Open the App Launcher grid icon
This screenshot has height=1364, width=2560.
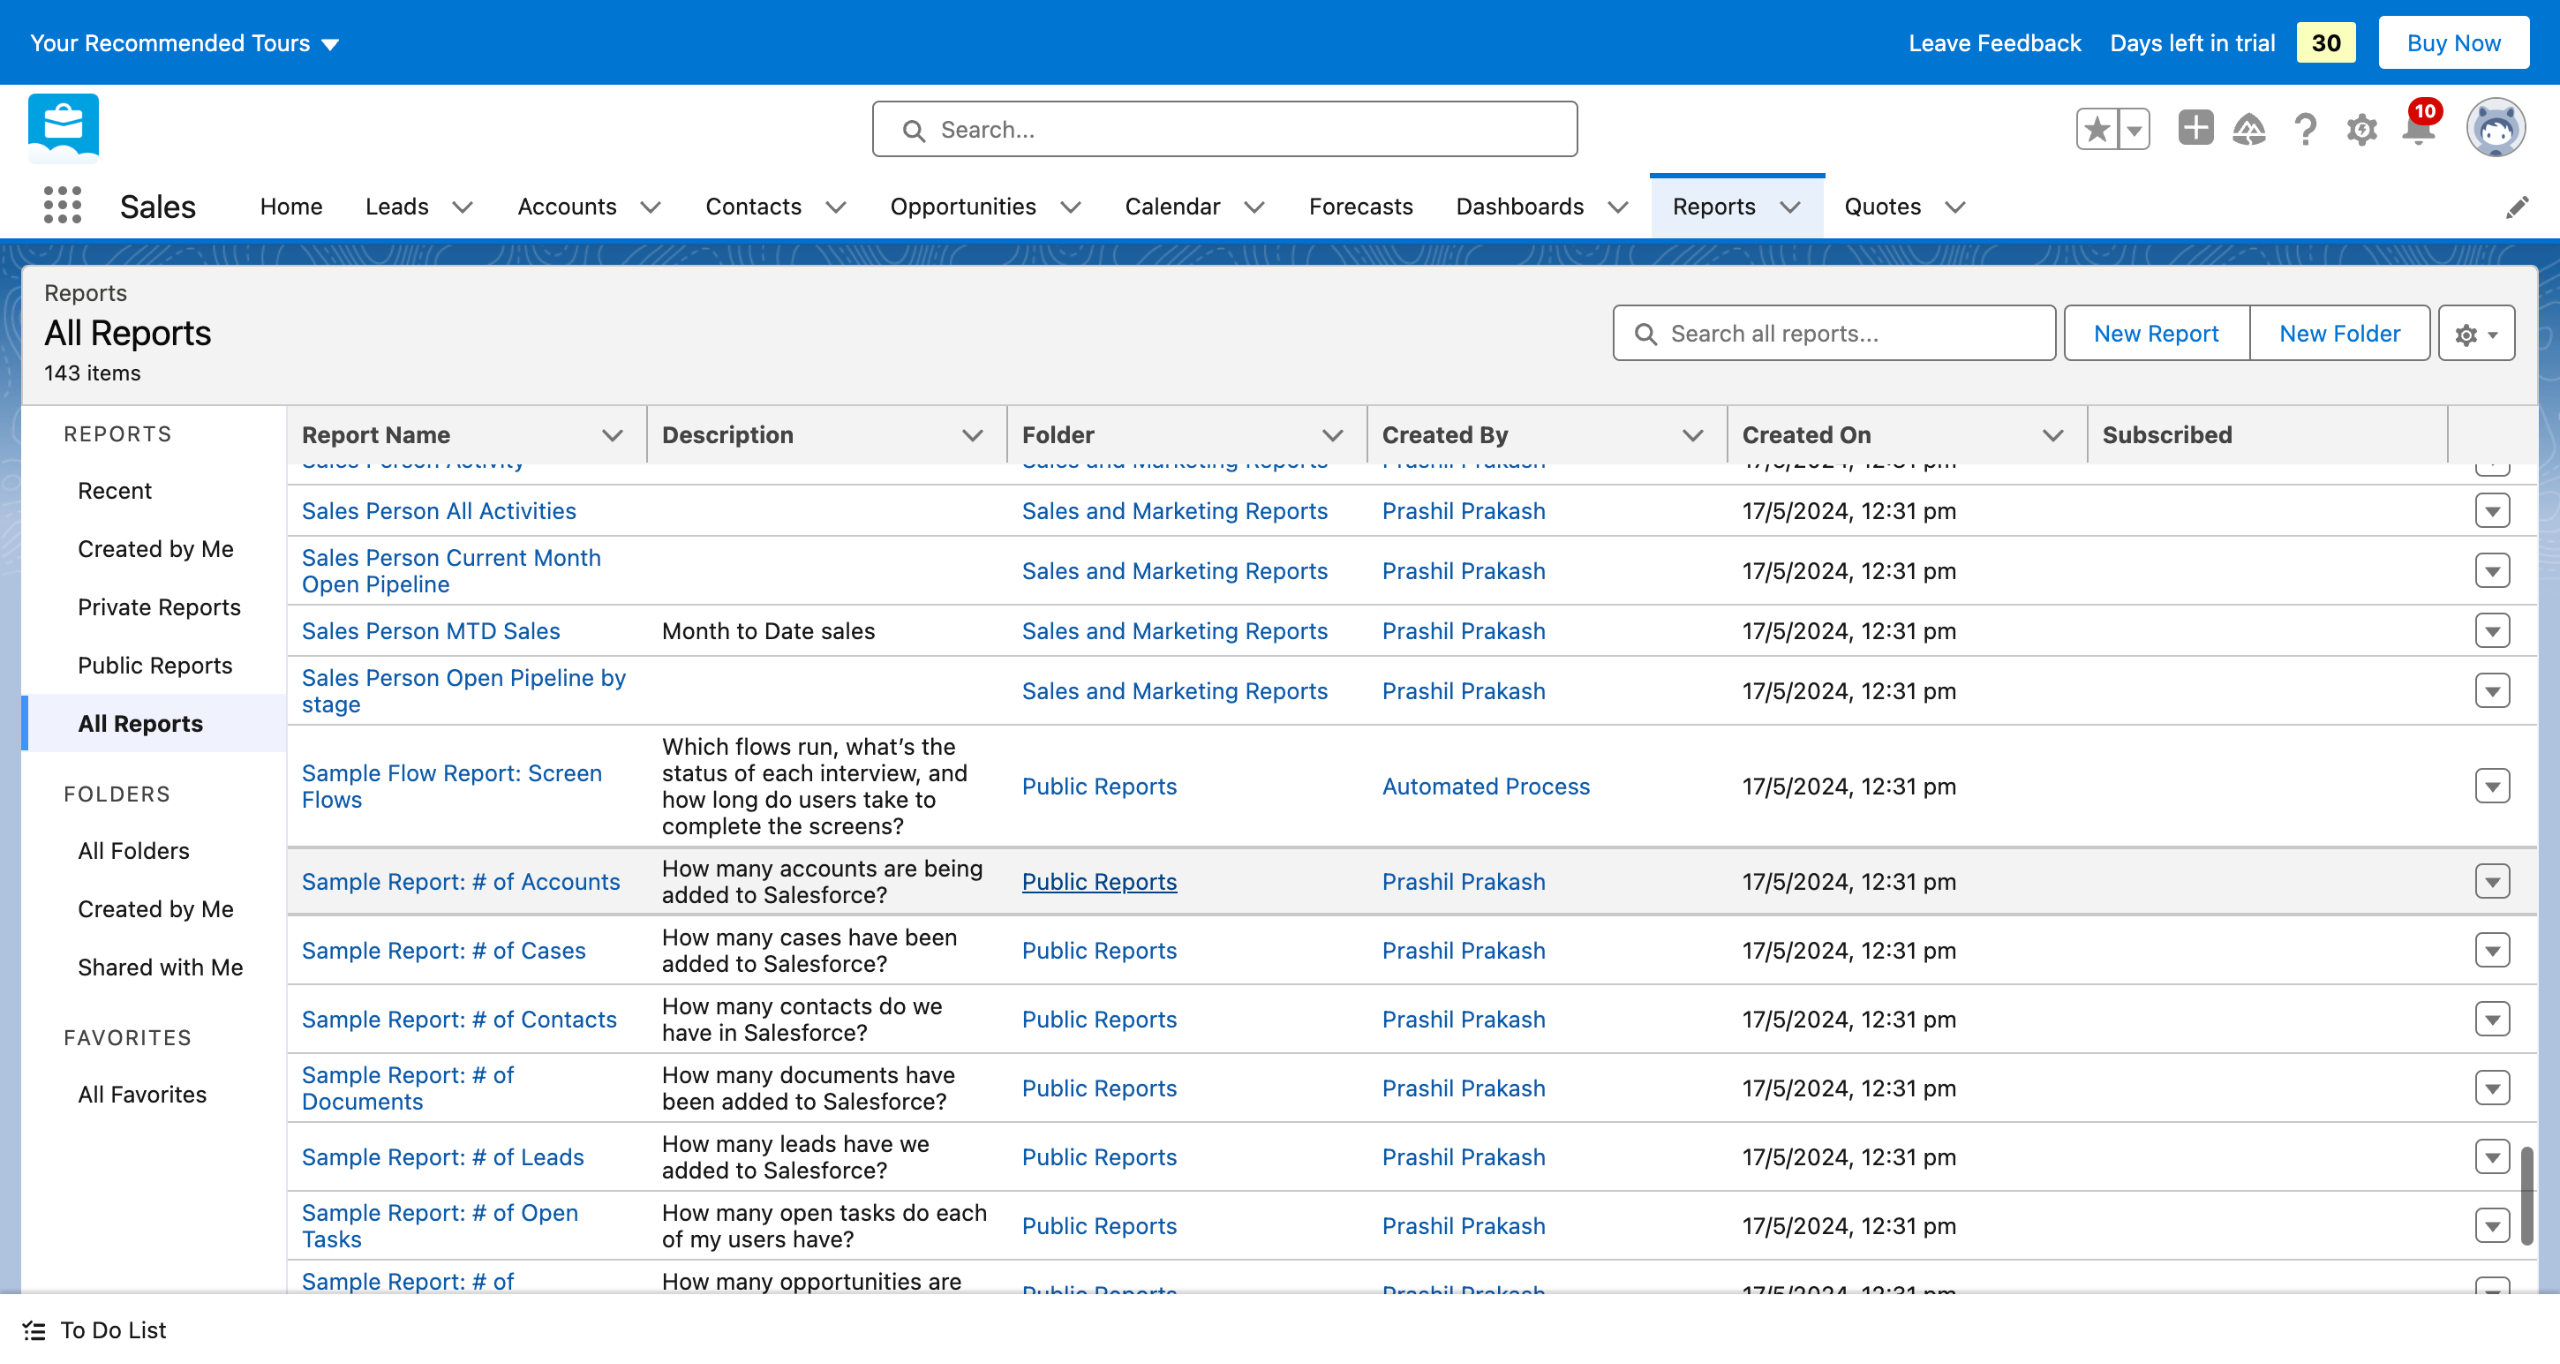coord(62,205)
